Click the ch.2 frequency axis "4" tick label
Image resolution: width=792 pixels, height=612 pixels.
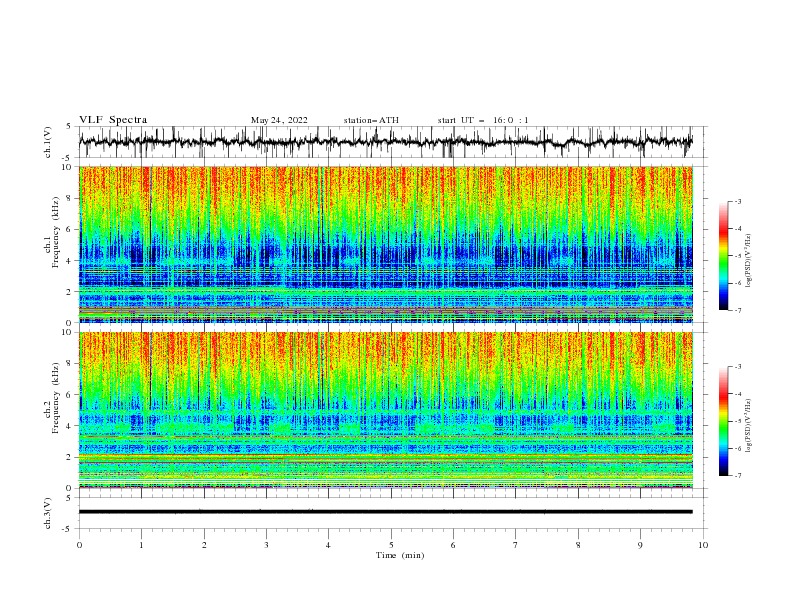pyautogui.click(x=69, y=426)
